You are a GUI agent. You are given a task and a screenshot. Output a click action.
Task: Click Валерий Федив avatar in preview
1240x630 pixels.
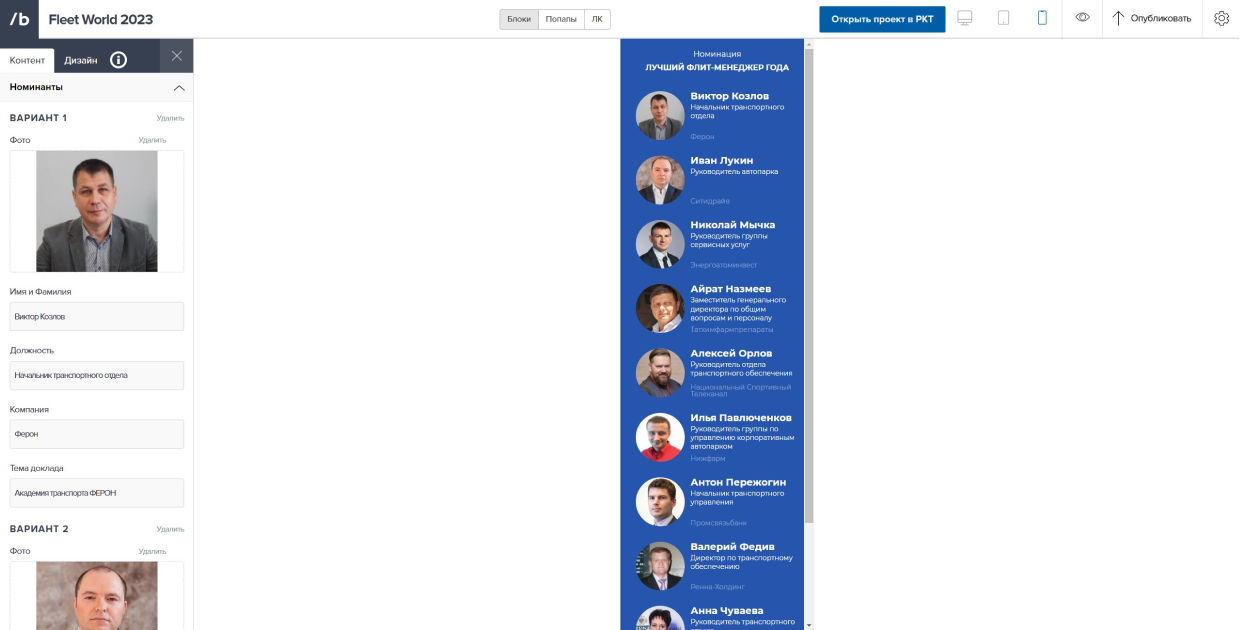click(660, 565)
